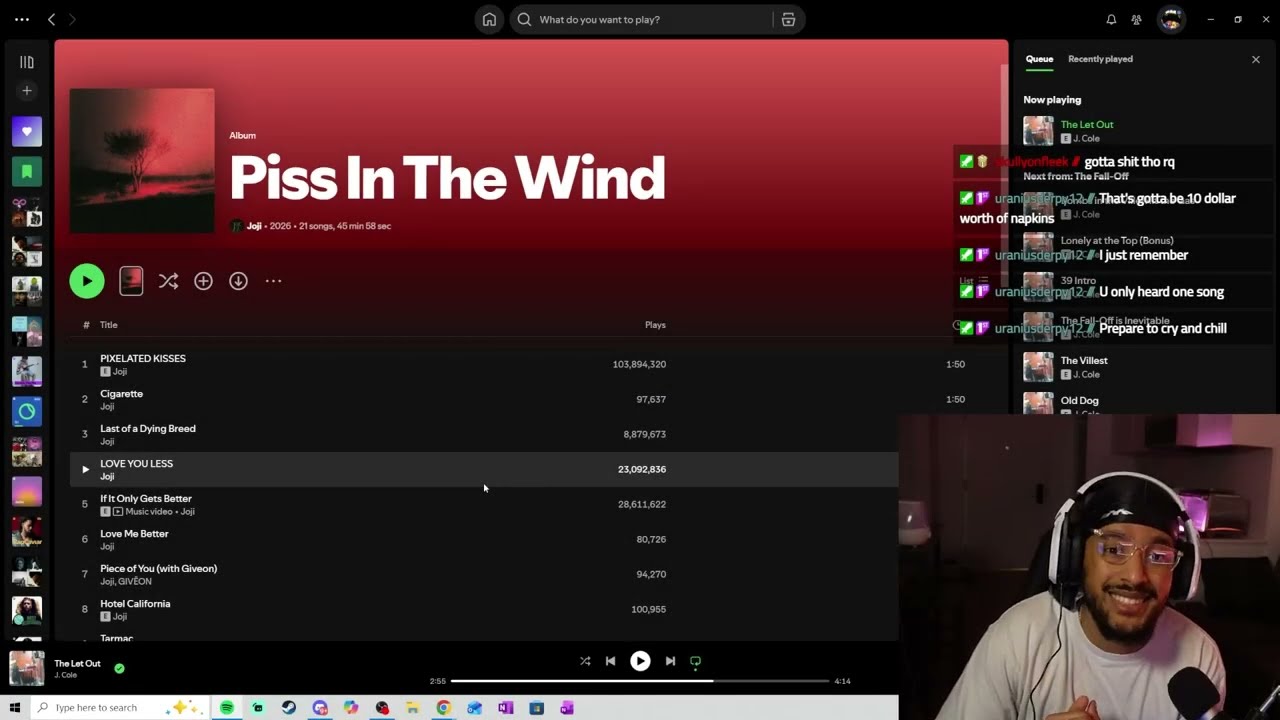The image size is (1280, 720).
Task: Toggle shuffle in the player bar
Action: pyautogui.click(x=585, y=661)
